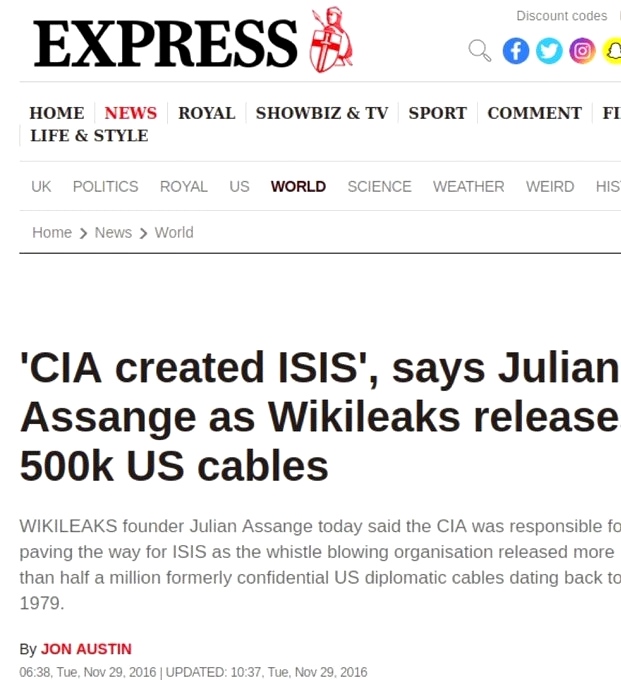Click the News breadcrumb link
The image size is (621, 680).
[x=113, y=233]
